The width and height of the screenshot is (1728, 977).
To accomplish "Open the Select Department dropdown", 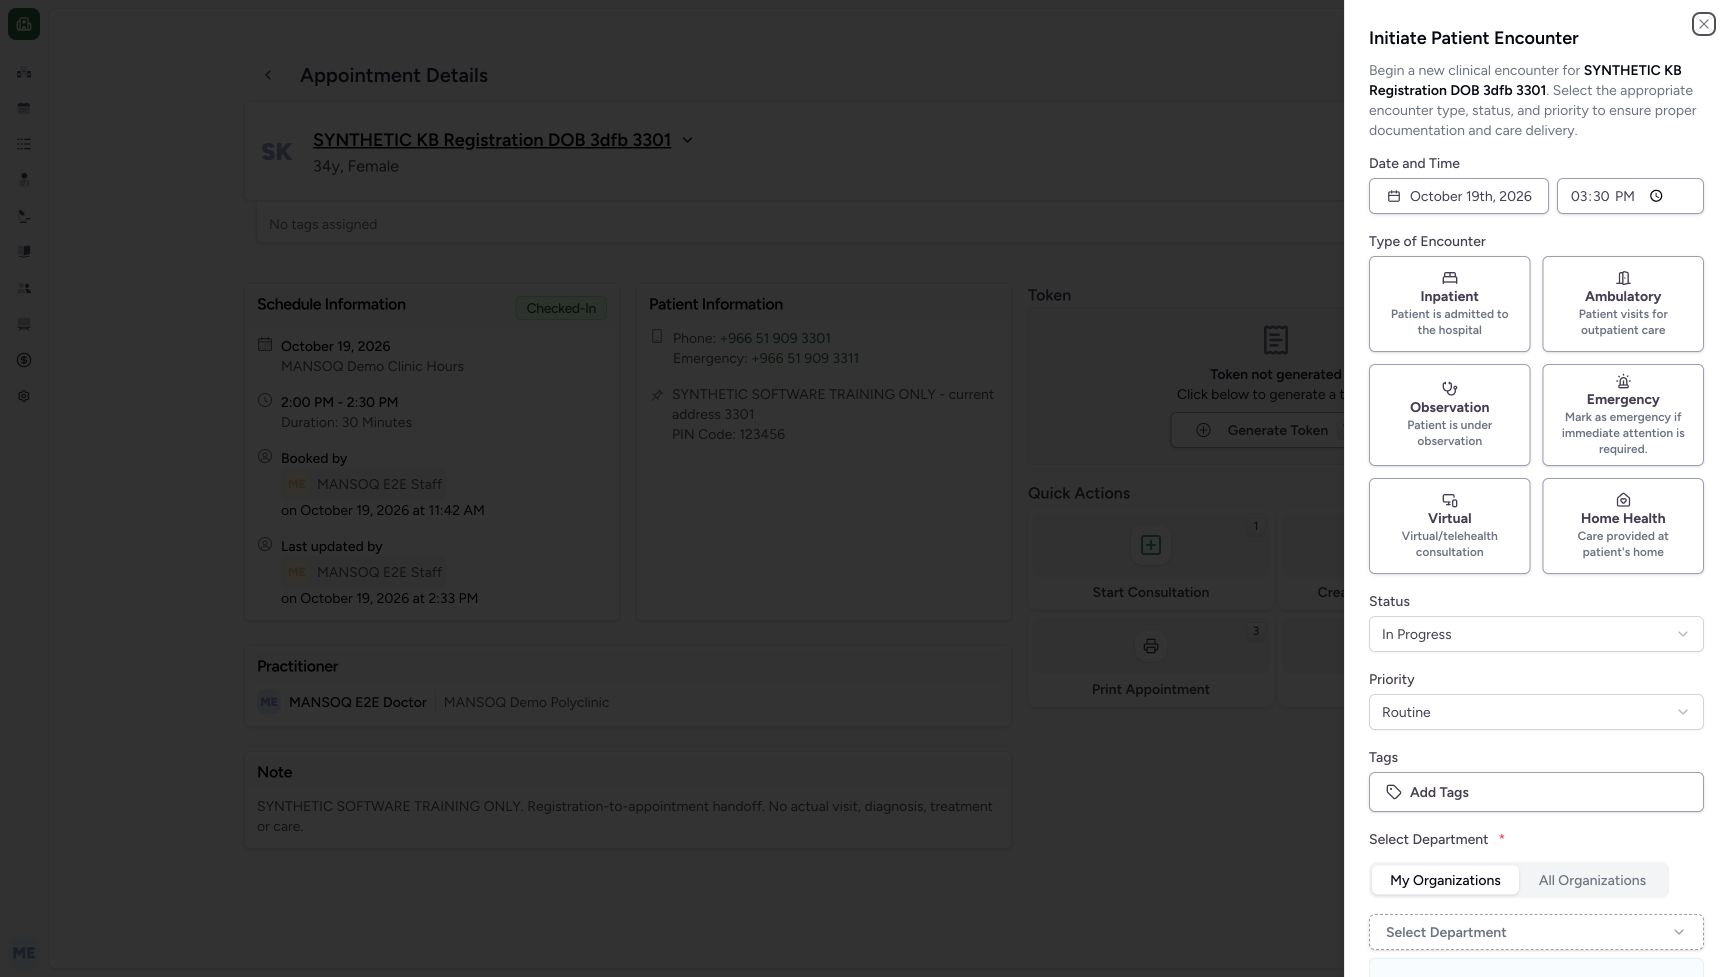I will [1535, 932].
